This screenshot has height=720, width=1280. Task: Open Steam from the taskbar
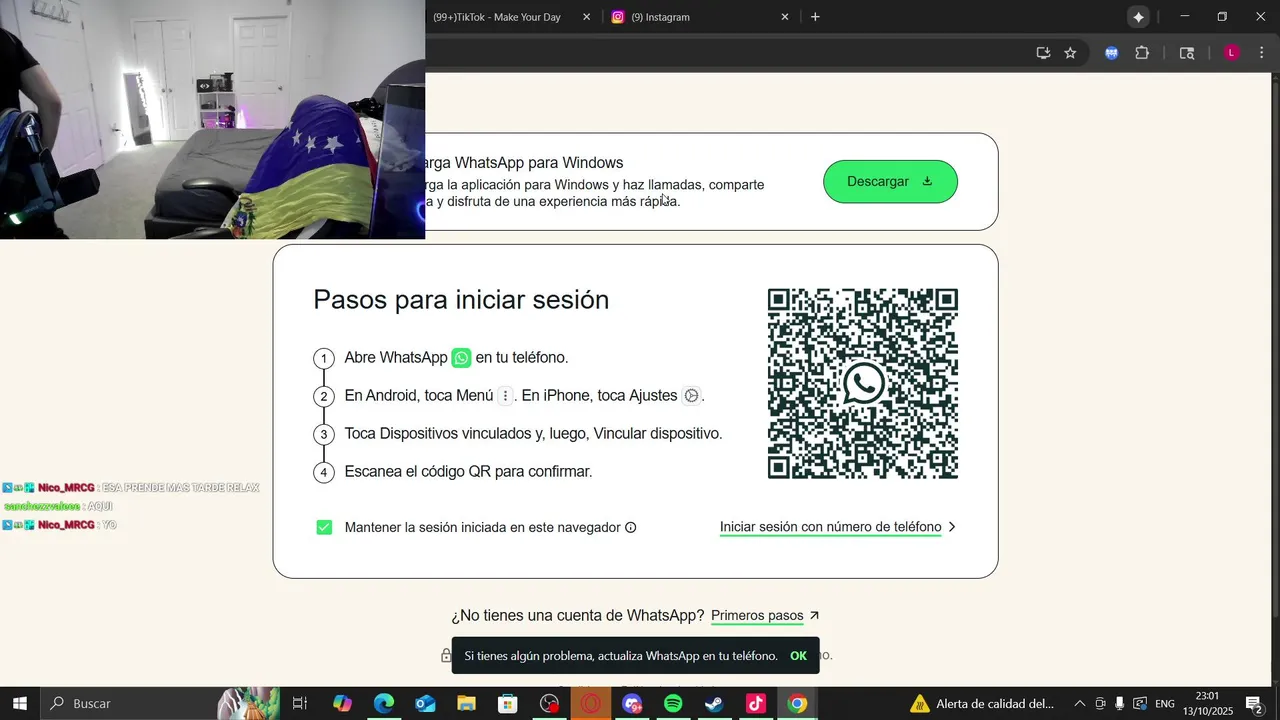[x=714, y=704]
